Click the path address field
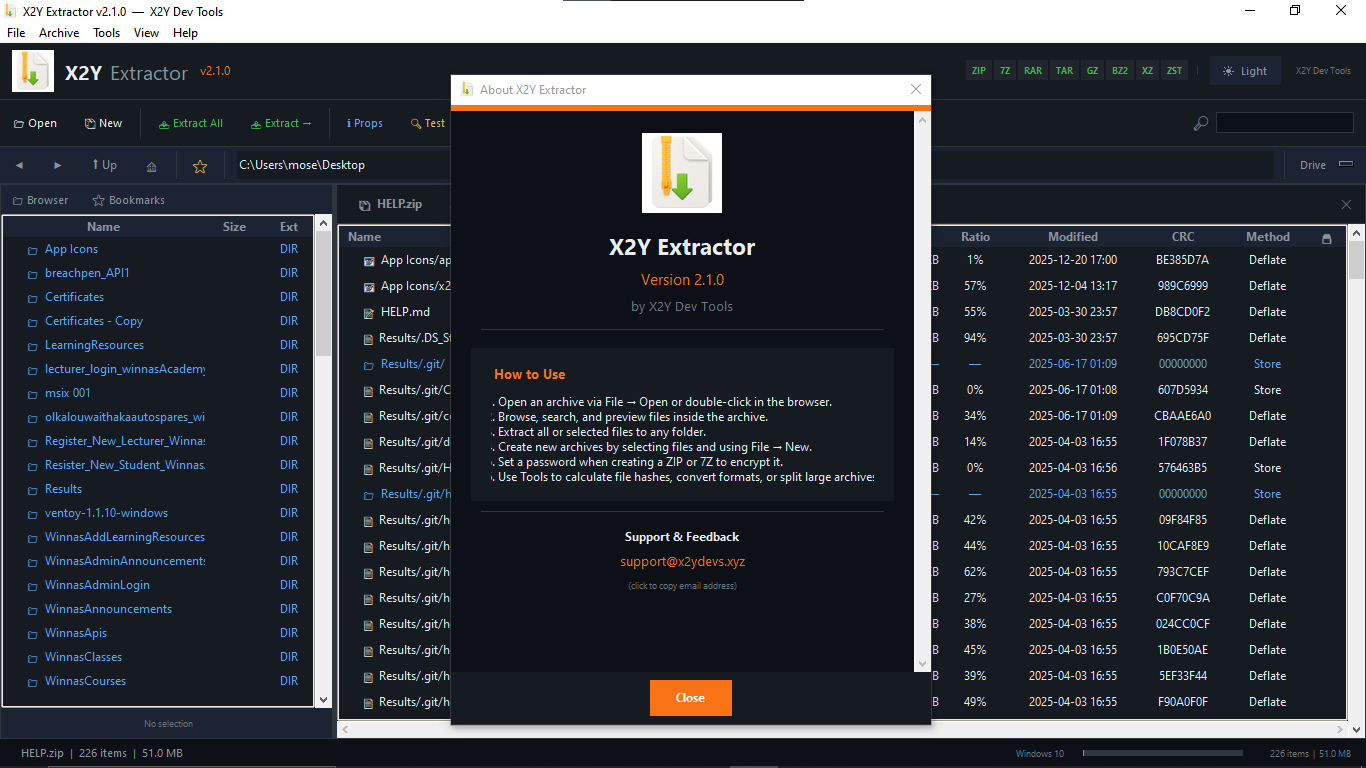The image size is (1366, 768). (x=755, y=165)
